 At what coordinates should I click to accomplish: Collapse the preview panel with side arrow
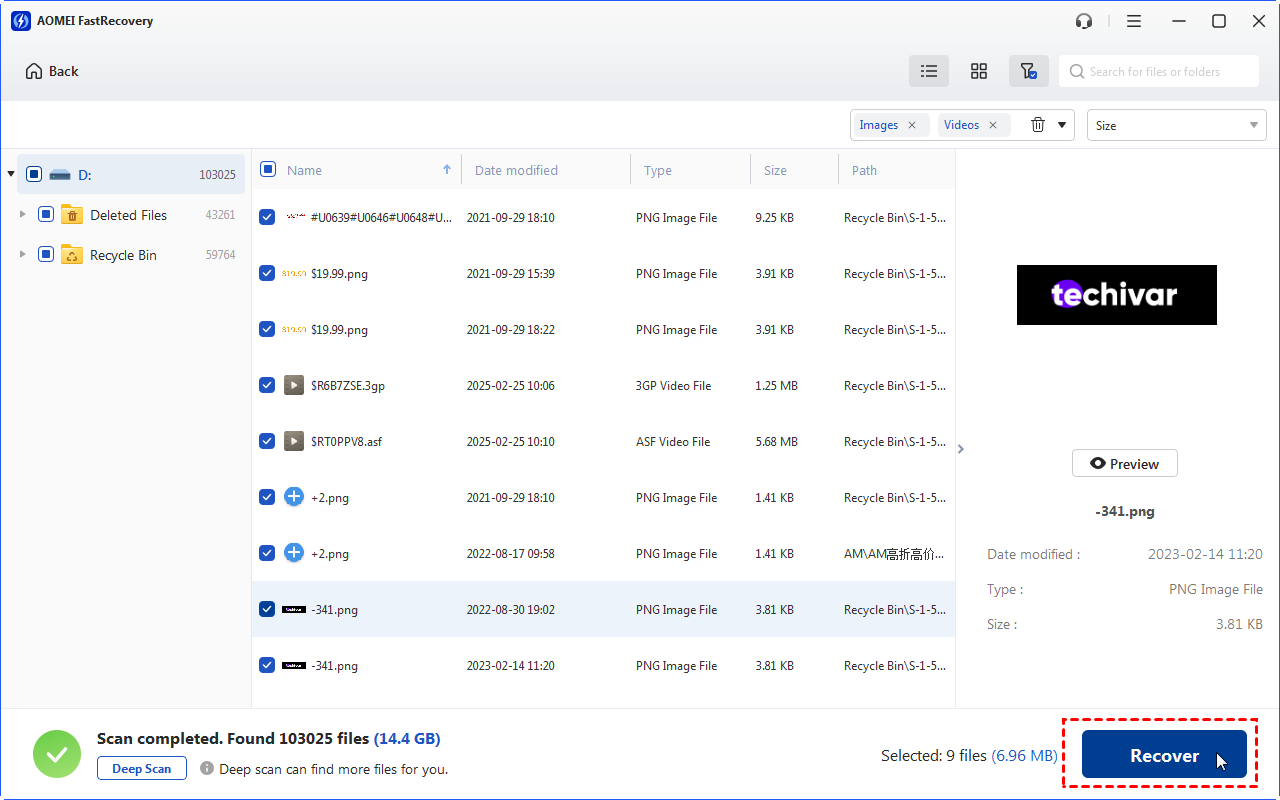pos(961,449)
